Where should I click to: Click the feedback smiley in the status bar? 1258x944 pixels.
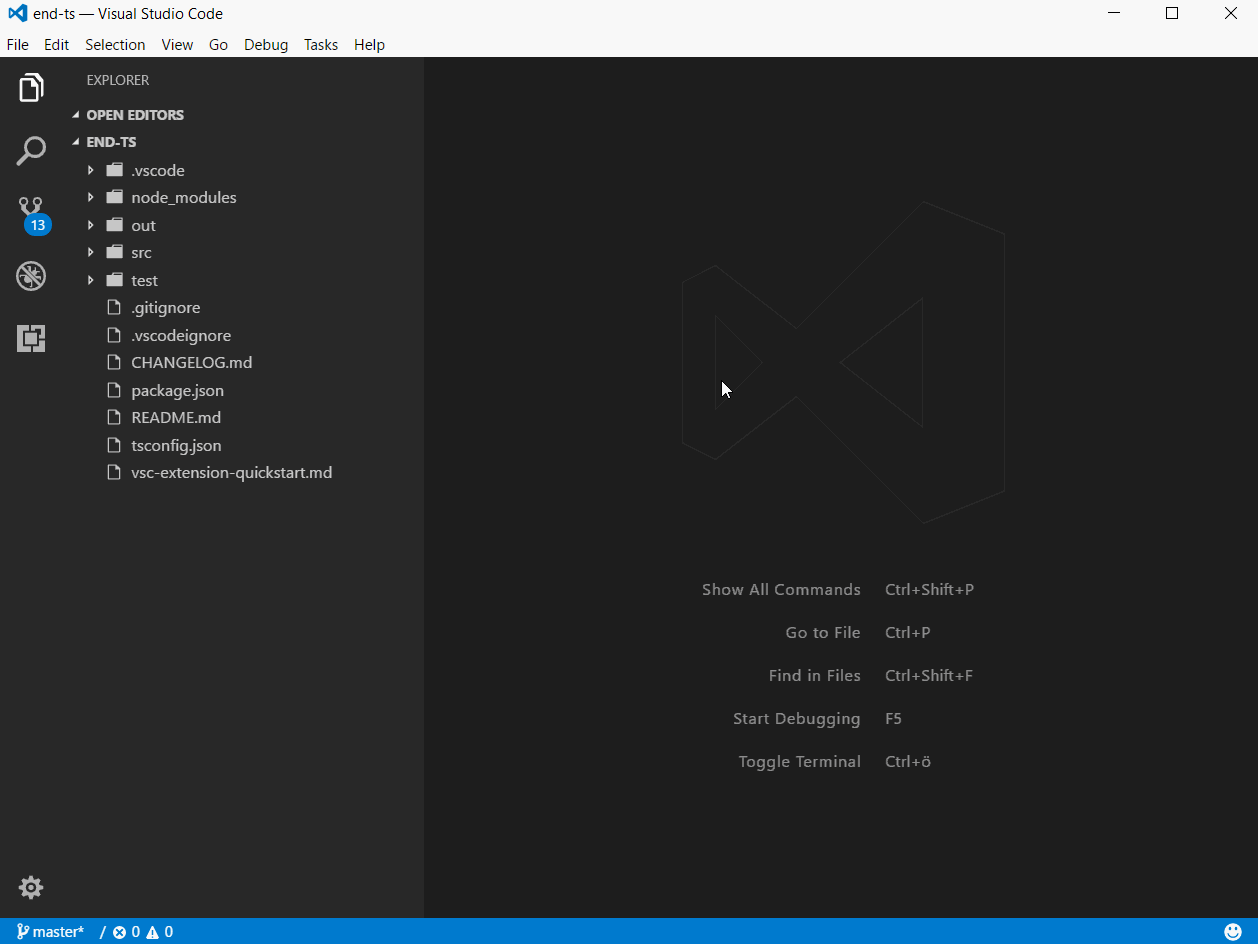(x=1231, y=931)
